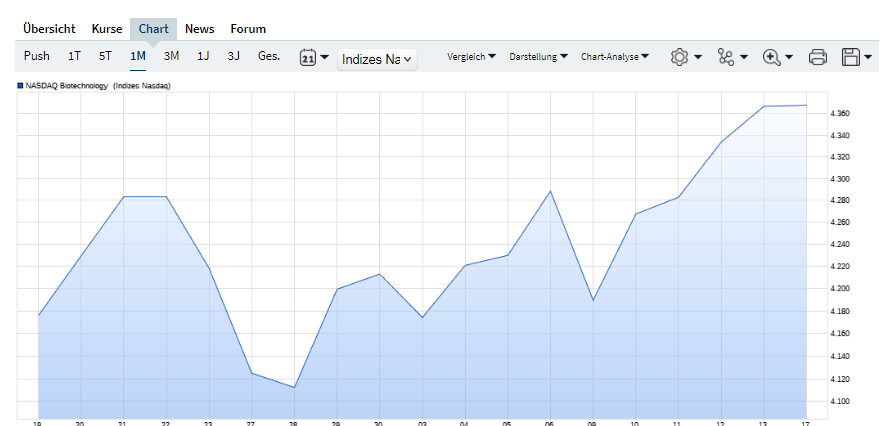Select the 3J time range

coord(233,56)
